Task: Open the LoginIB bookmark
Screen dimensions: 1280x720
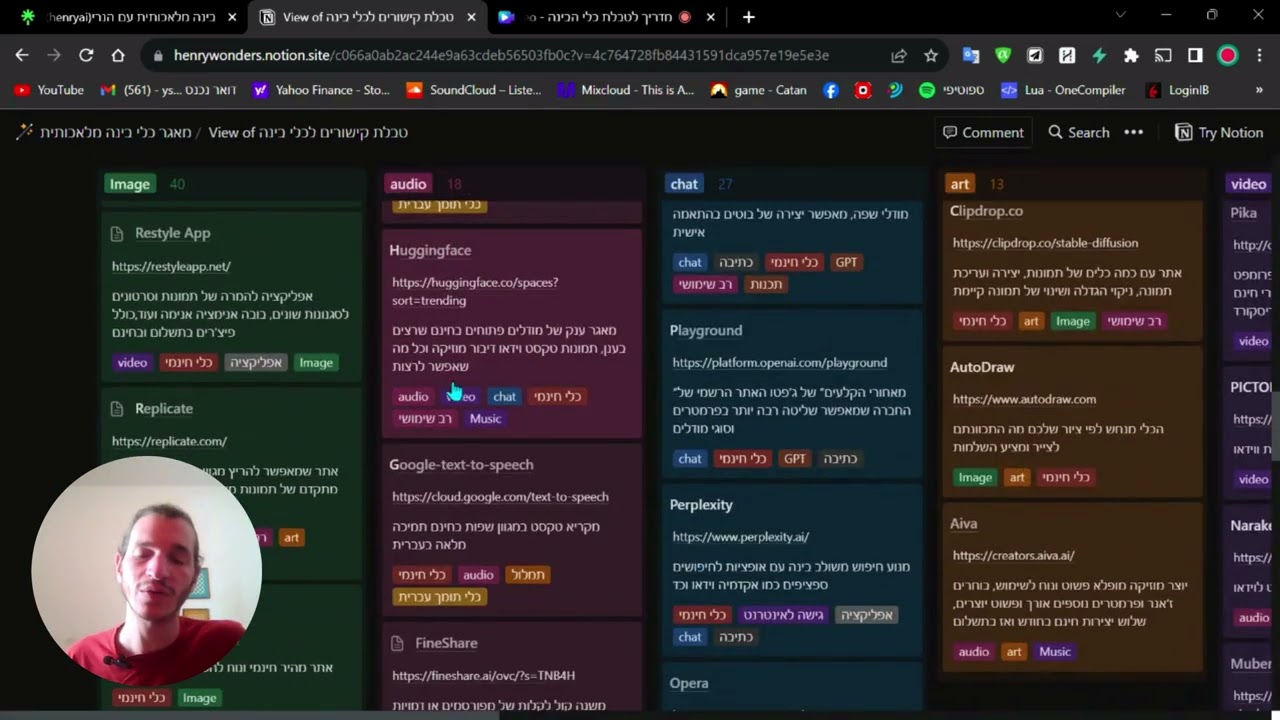Action: [x=1177, y=90]
